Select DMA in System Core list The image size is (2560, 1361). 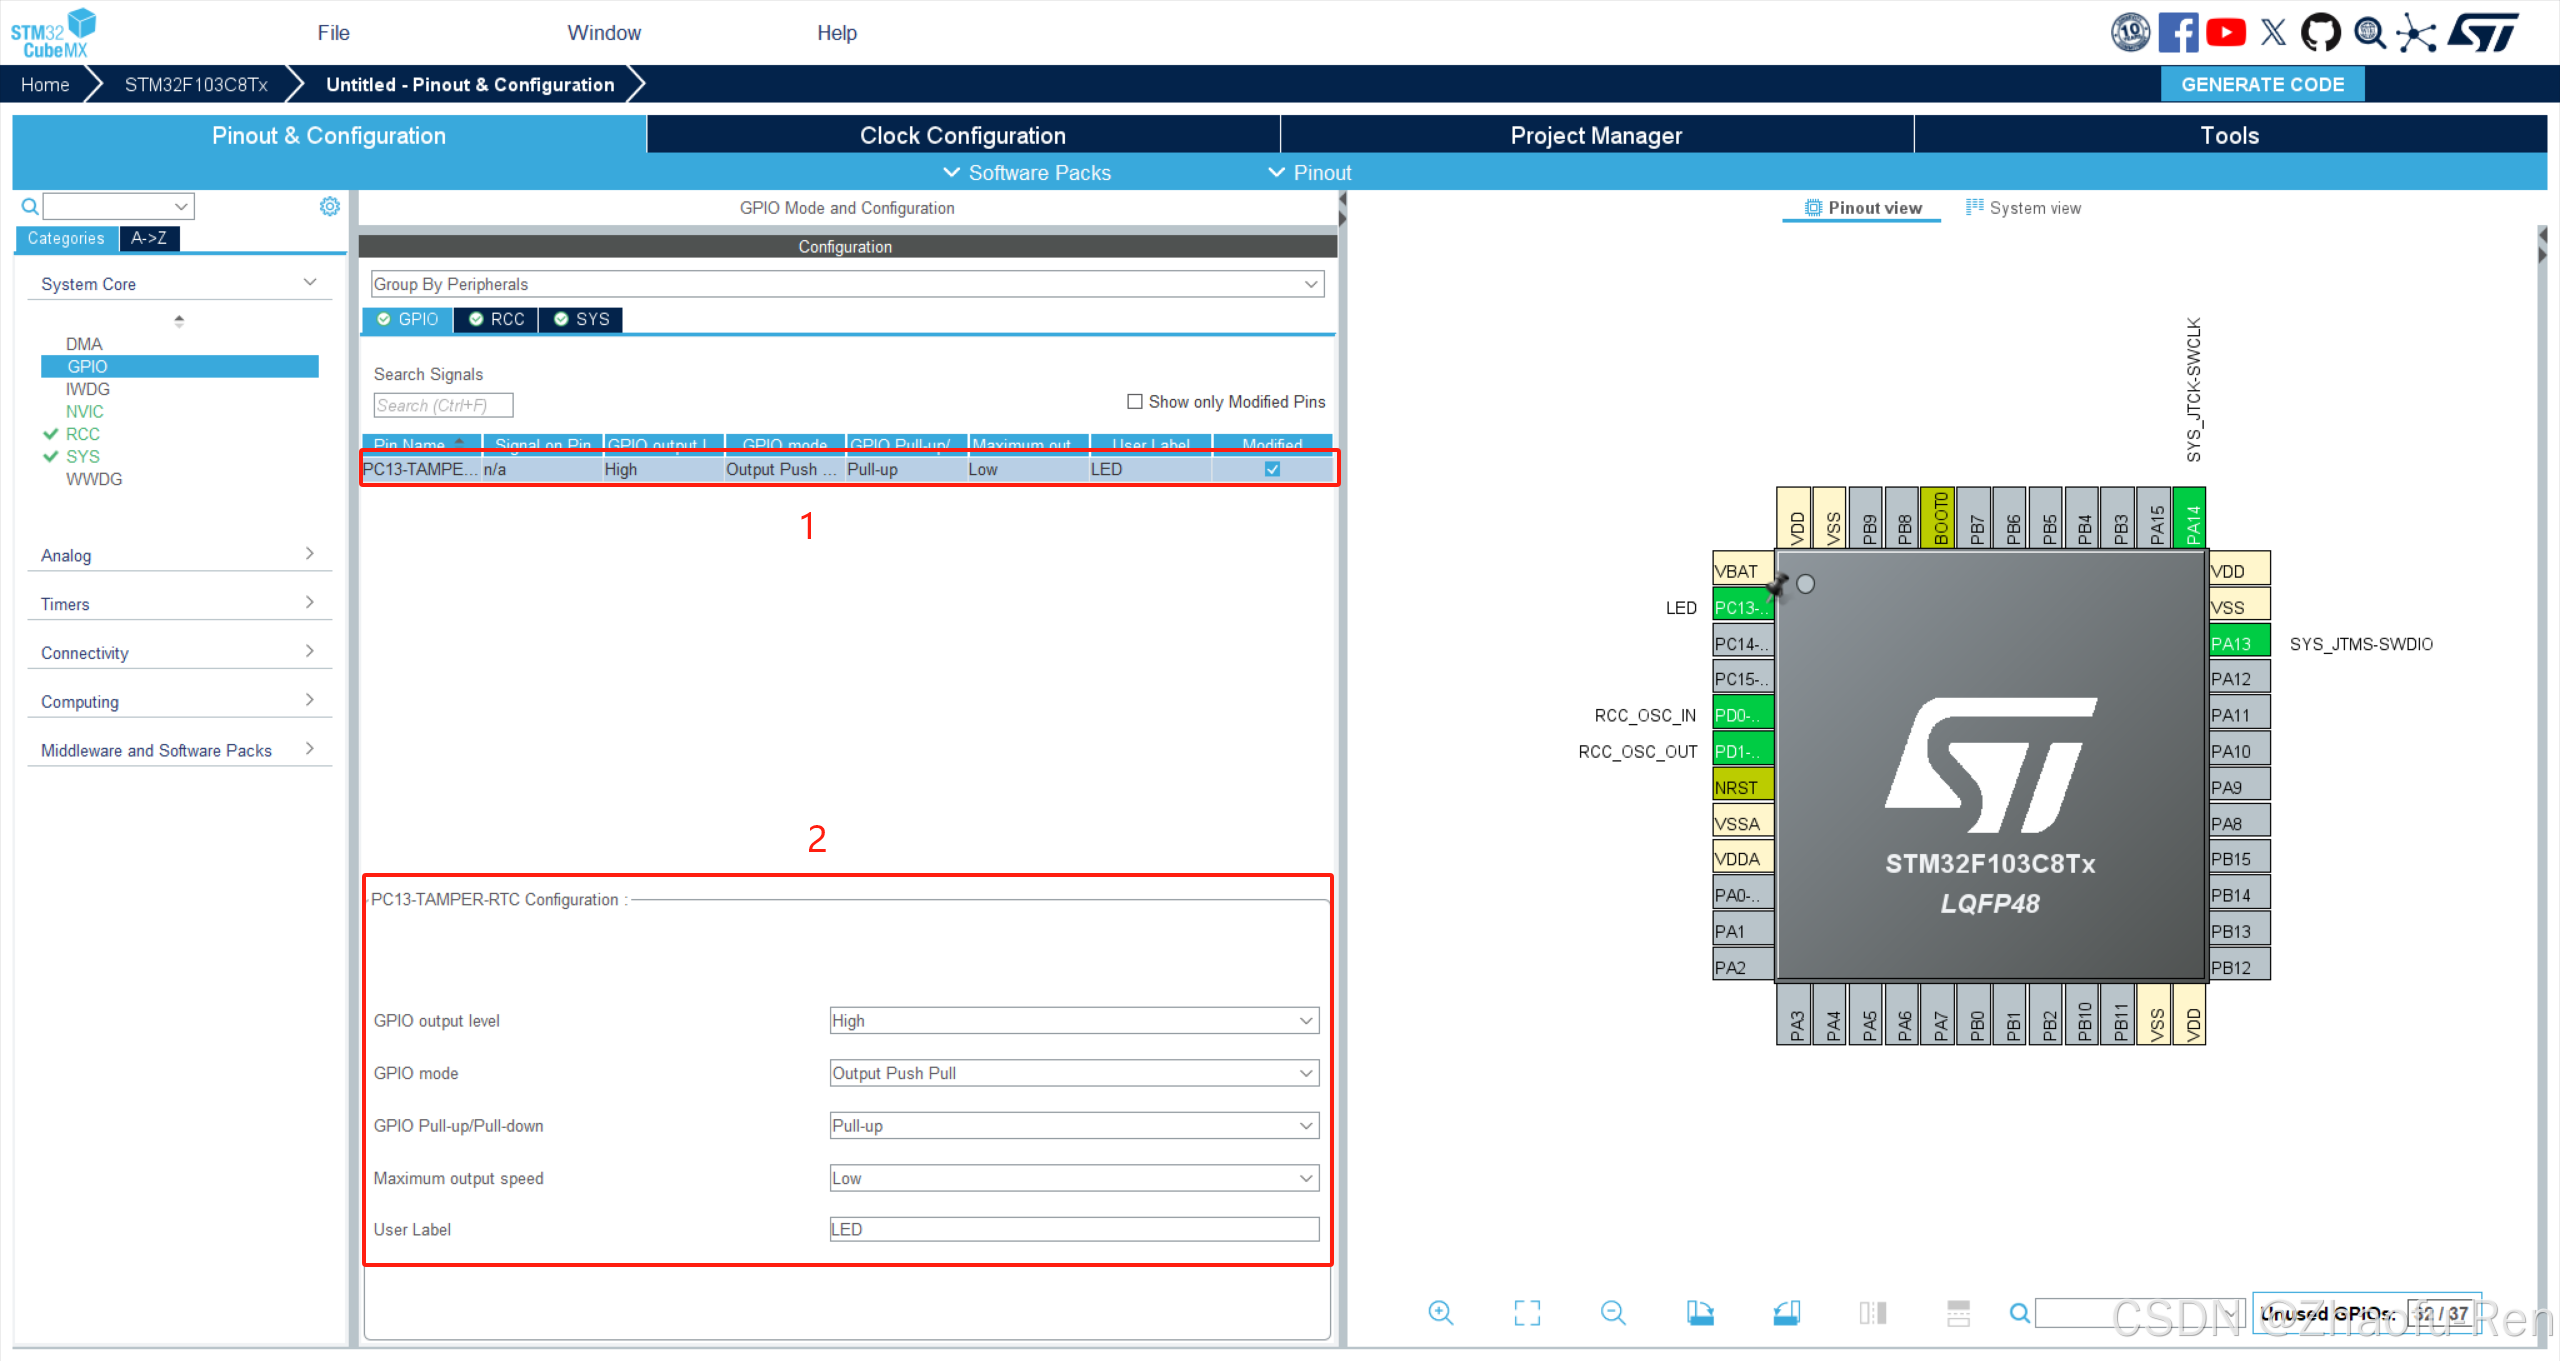point(84,343)
